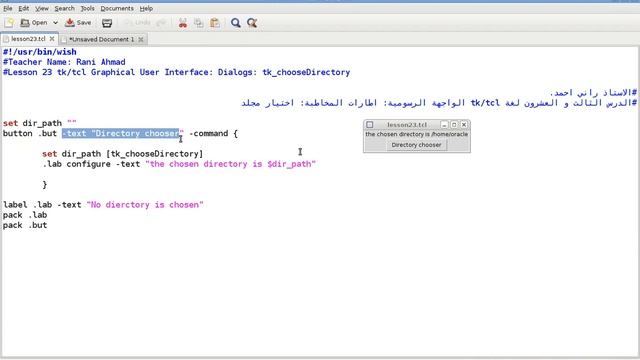Click the Directory chooser button in Tk window
This screenshot has height=360, width=640.
[416, 145]
